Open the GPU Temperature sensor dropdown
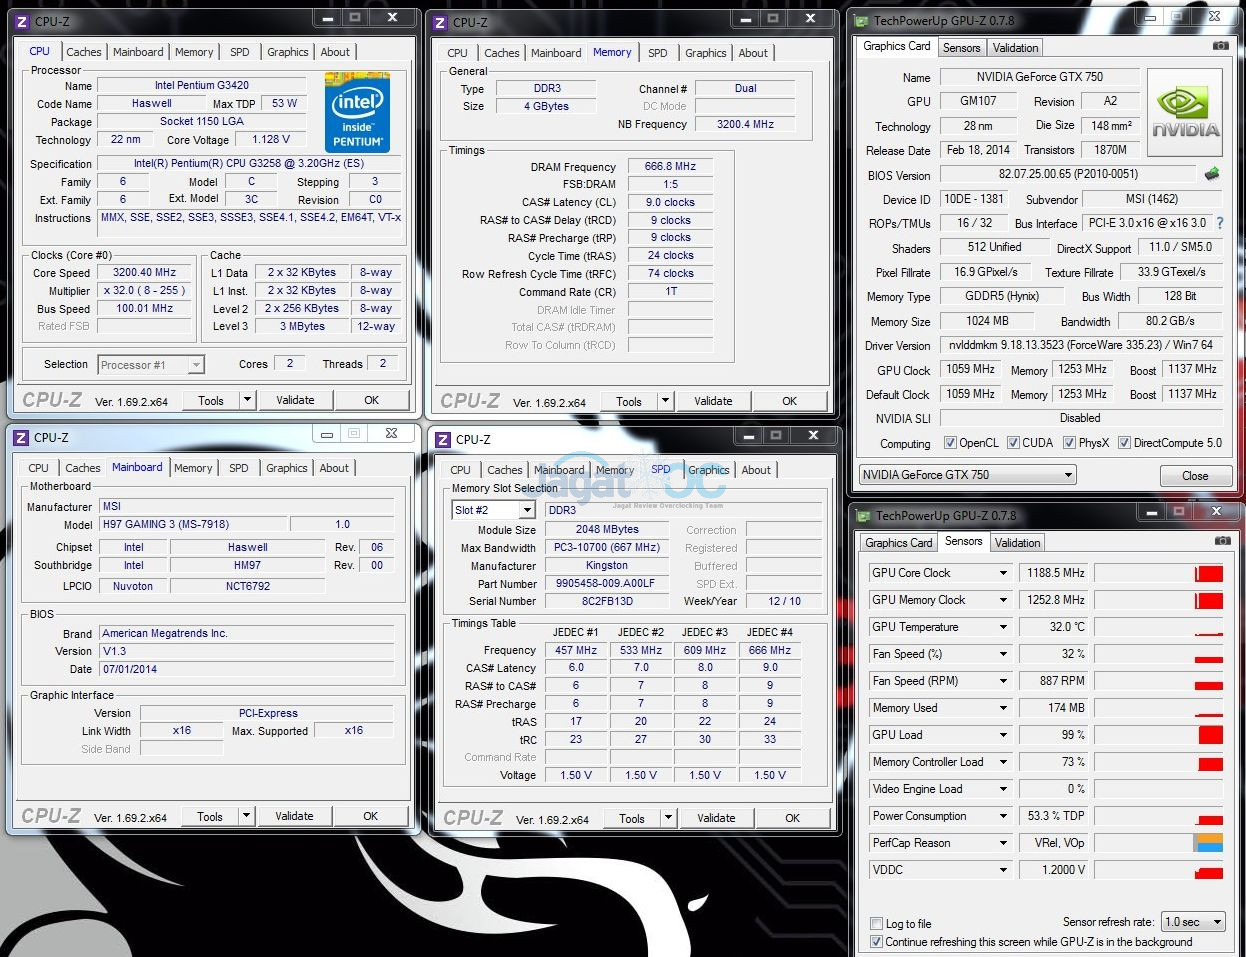1246x957 pixels. pos(1003,627)
